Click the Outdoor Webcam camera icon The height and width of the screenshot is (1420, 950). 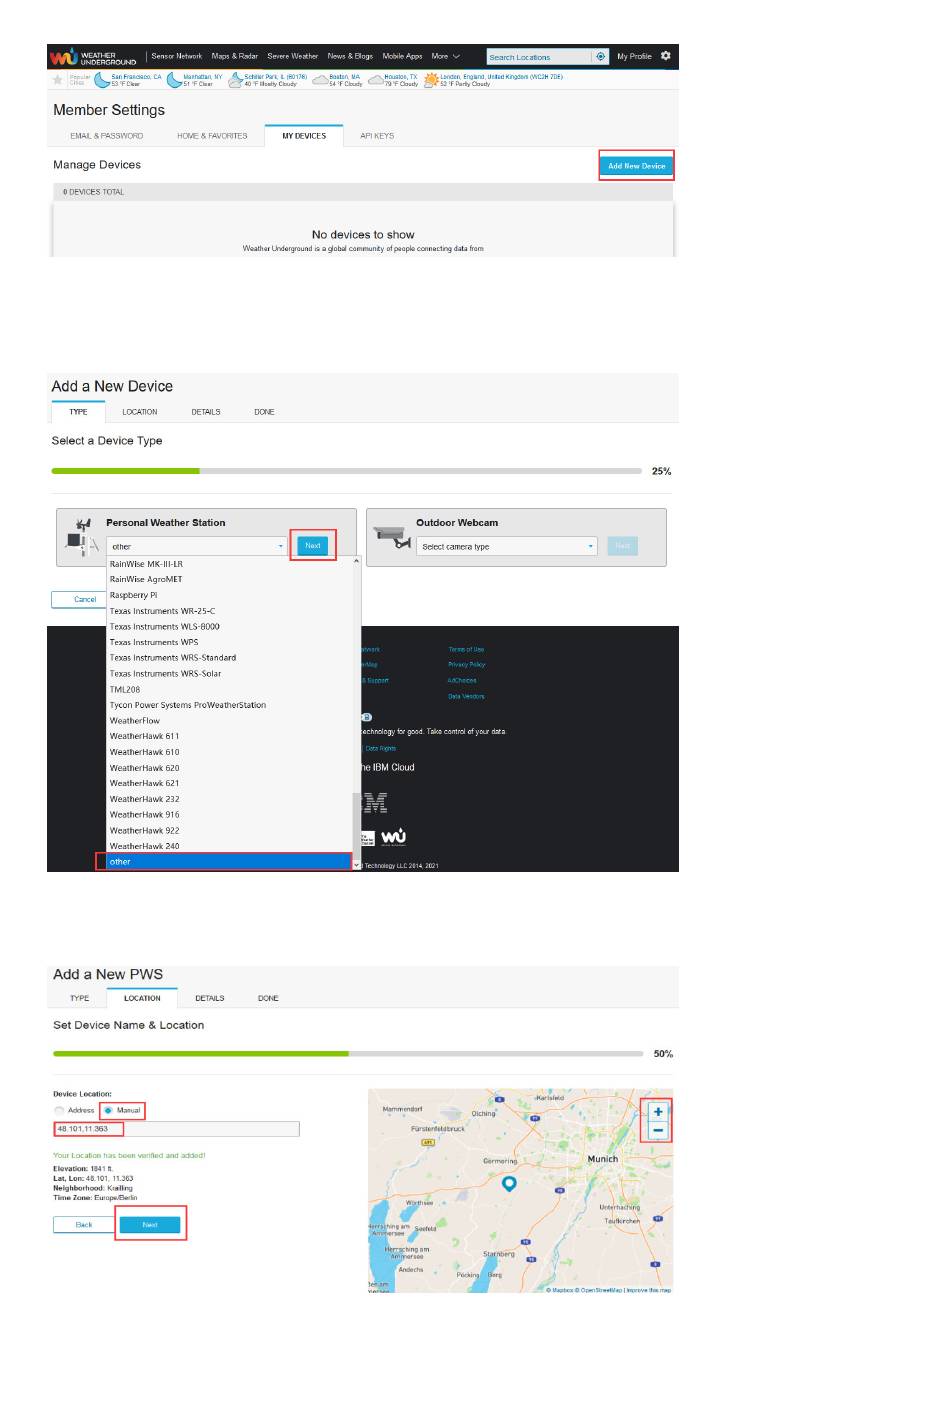(393, 537)
